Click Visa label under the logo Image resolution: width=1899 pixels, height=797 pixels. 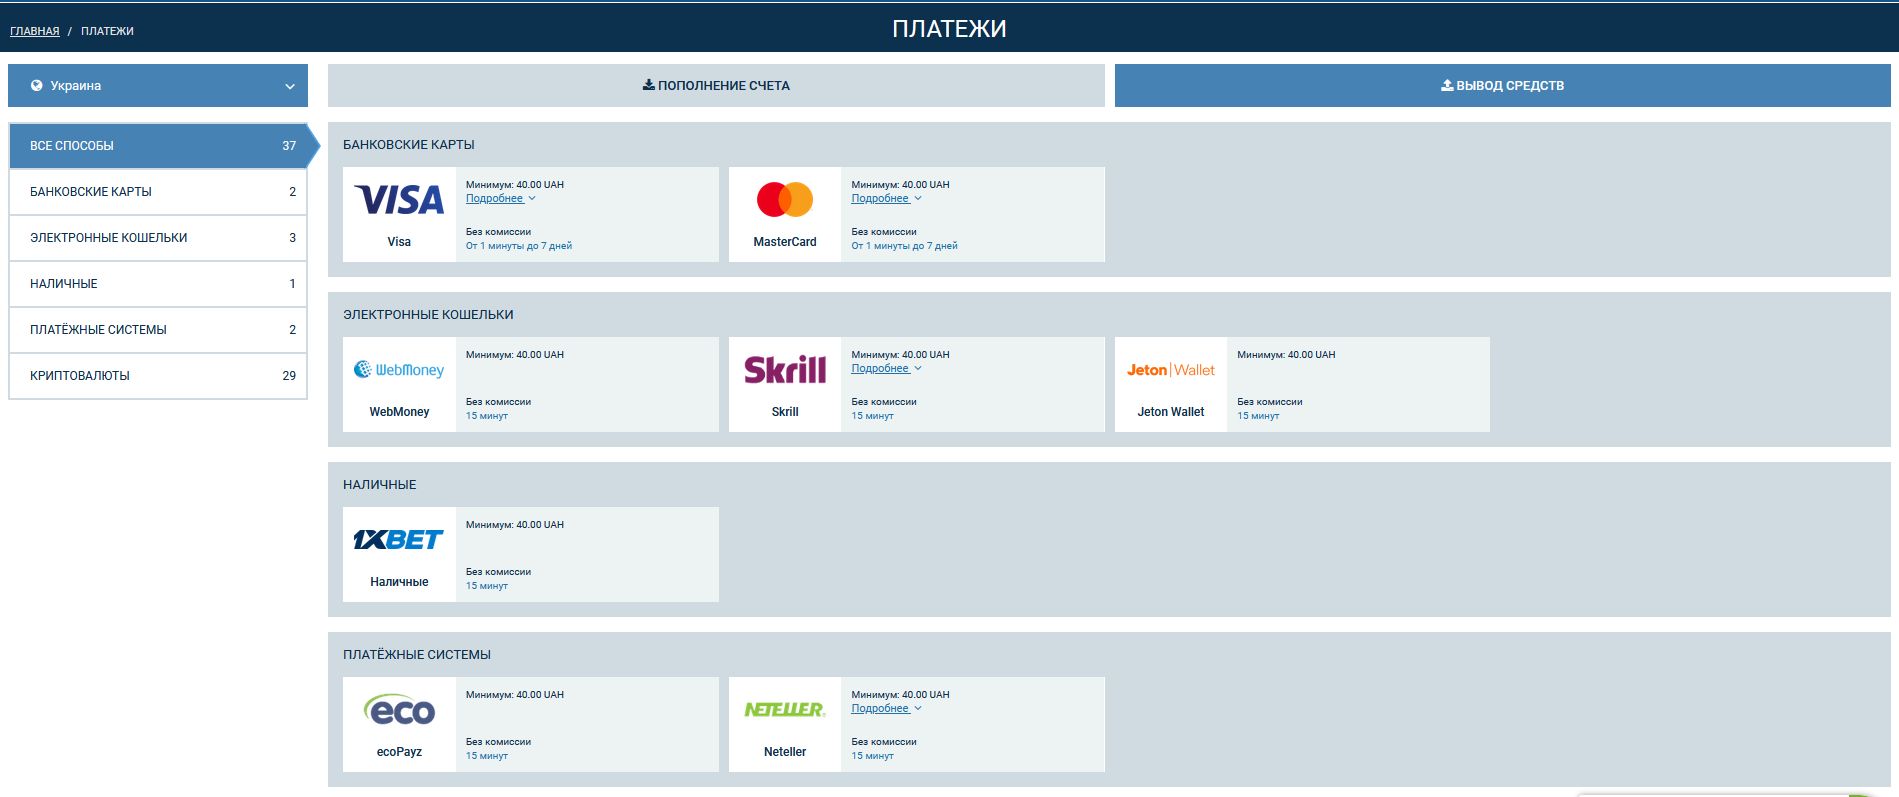pyautogui.click(x=399, y=242)
